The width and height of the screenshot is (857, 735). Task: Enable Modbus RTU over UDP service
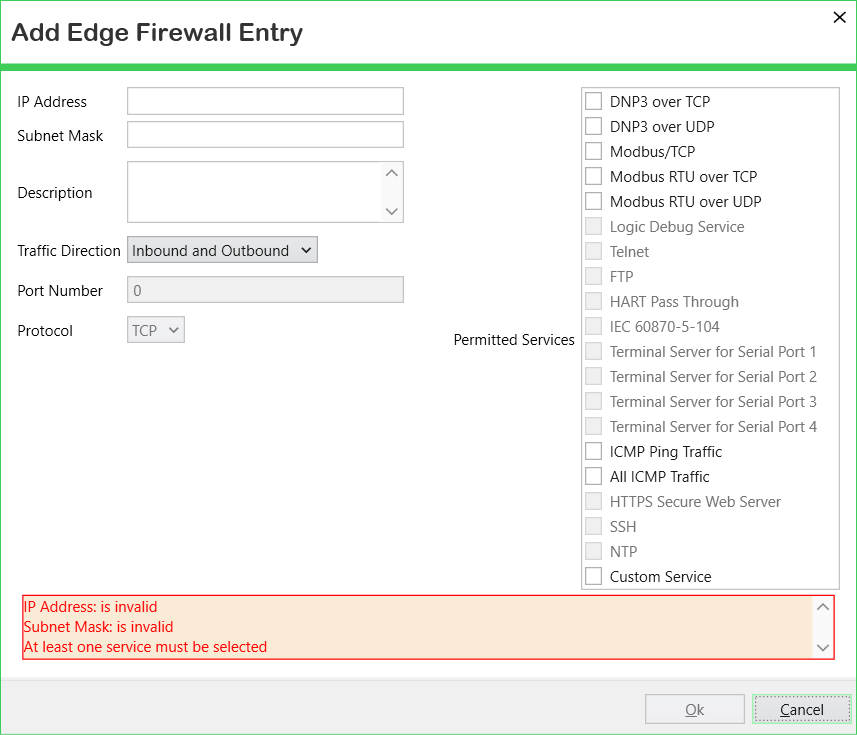(594, 202)
